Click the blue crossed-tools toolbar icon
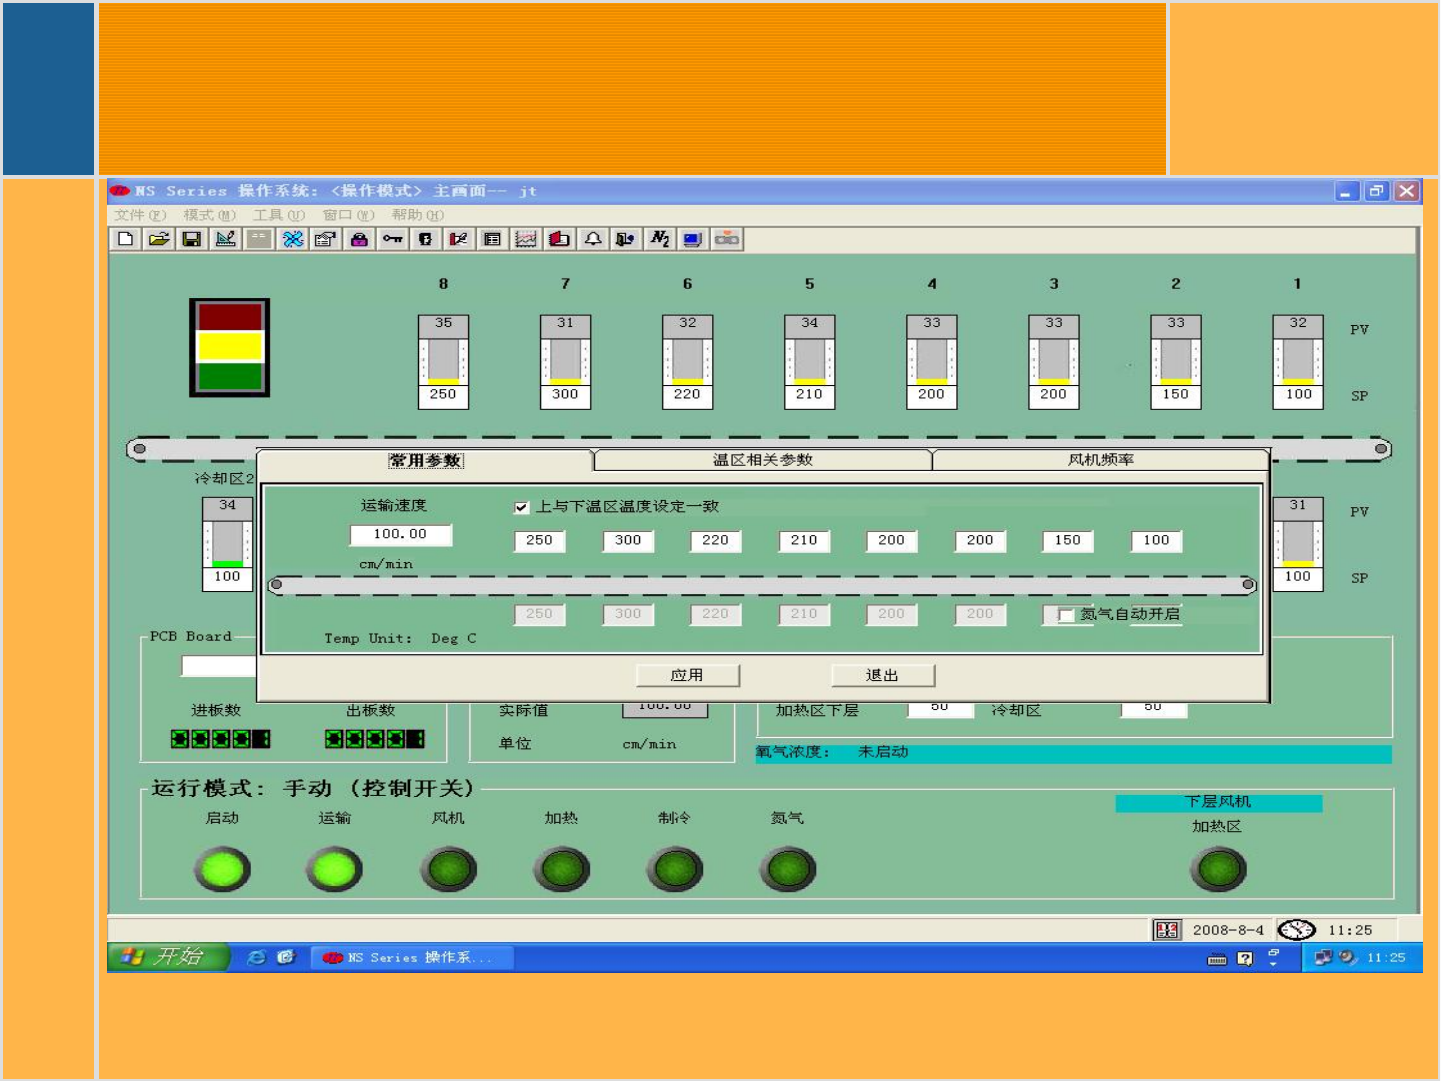The image size is (1441, 1081). [x=292, y=239]
